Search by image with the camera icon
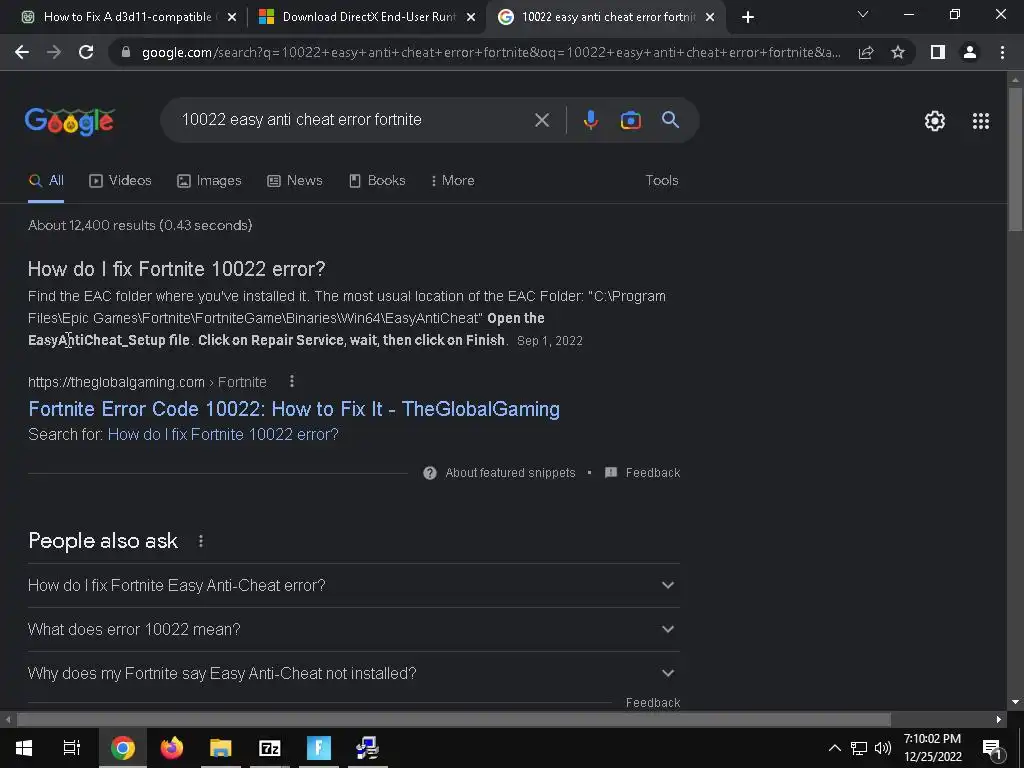The width and height of the screenshot is (1024, 768). [x=631, y=120]
